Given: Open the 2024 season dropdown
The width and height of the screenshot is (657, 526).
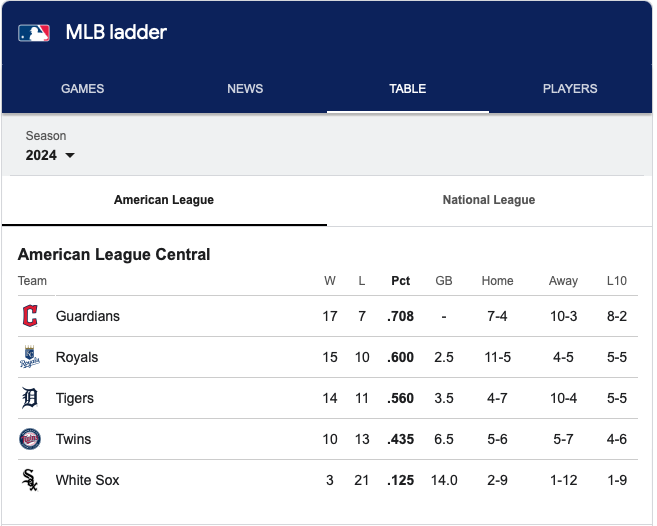Looking at the screenshot, I should (50, 155).
